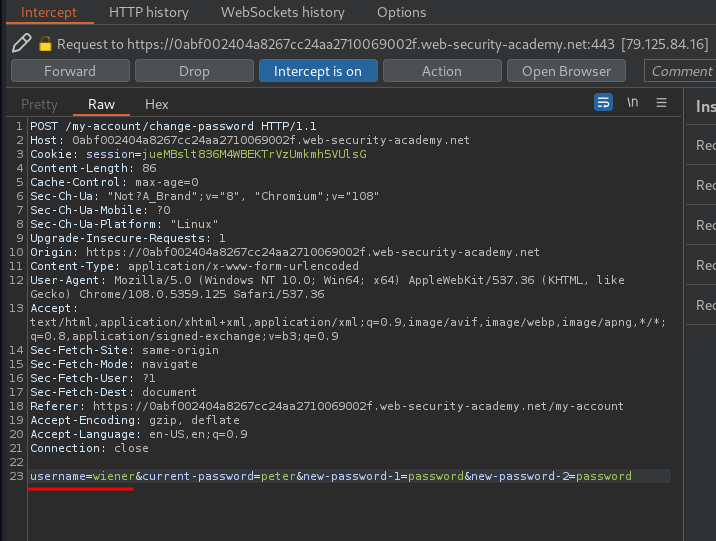The image size is (716, 541).
Task: Click the new-password-2 value password
Action: 604,476
